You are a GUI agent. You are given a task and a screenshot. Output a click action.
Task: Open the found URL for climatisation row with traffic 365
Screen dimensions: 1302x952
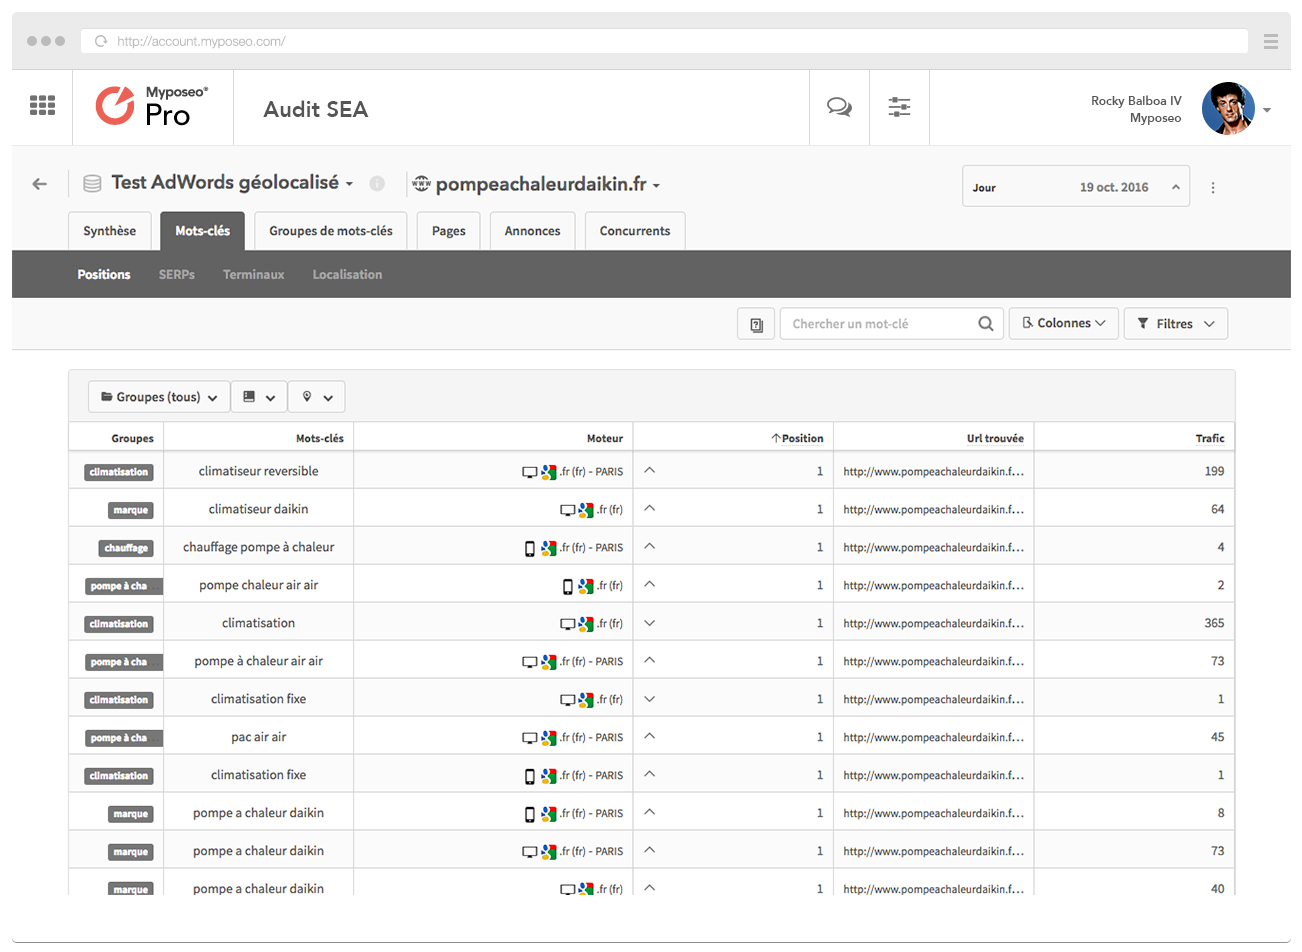tap(933, 623)
